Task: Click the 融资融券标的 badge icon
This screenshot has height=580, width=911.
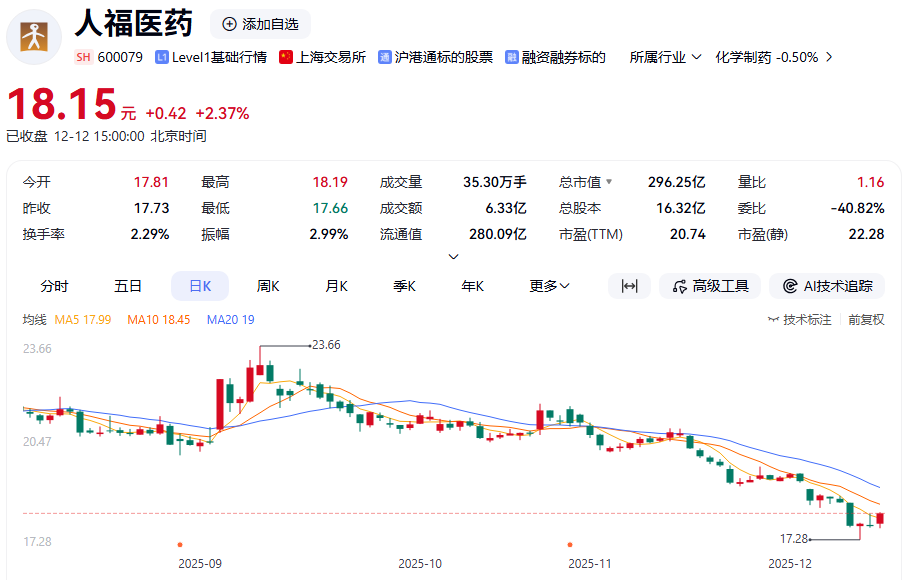Action: click(x=512, y=58)
